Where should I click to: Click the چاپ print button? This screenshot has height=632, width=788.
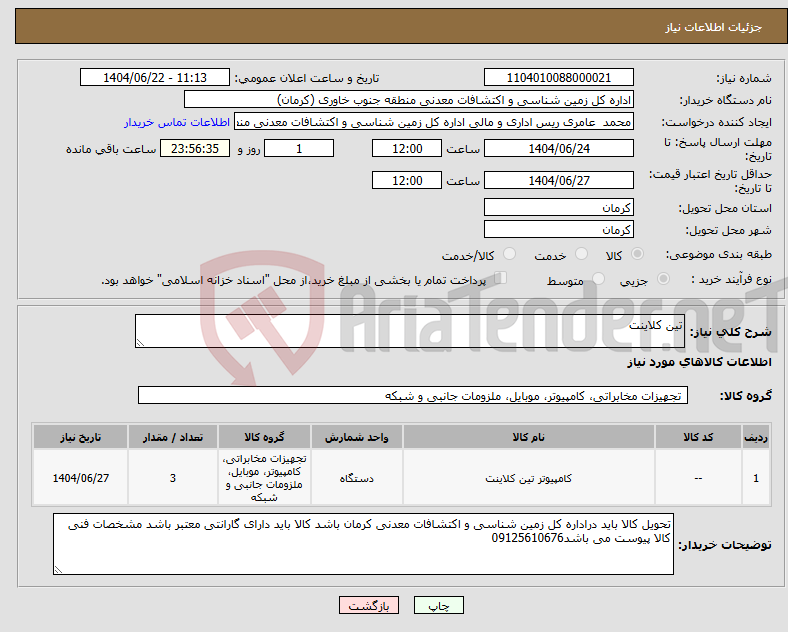click(x=439, y=605)
